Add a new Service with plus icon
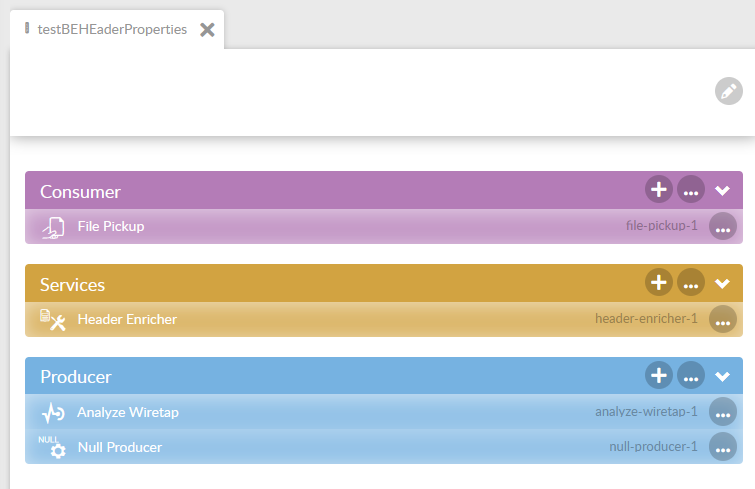The width and height of the screenshot is (755, 489). click(658, 283)
